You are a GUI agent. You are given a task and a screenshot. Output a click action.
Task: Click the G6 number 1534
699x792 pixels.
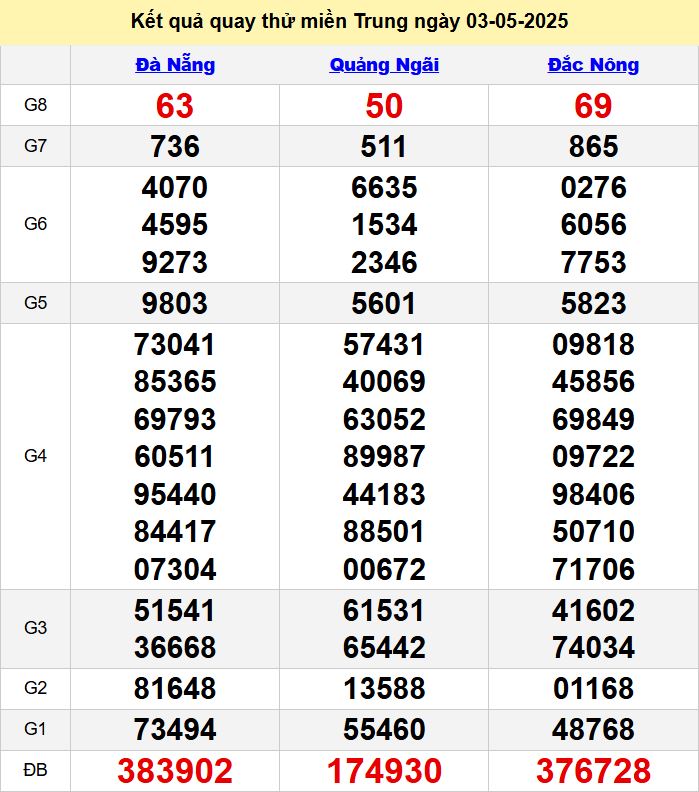point(384,224)
